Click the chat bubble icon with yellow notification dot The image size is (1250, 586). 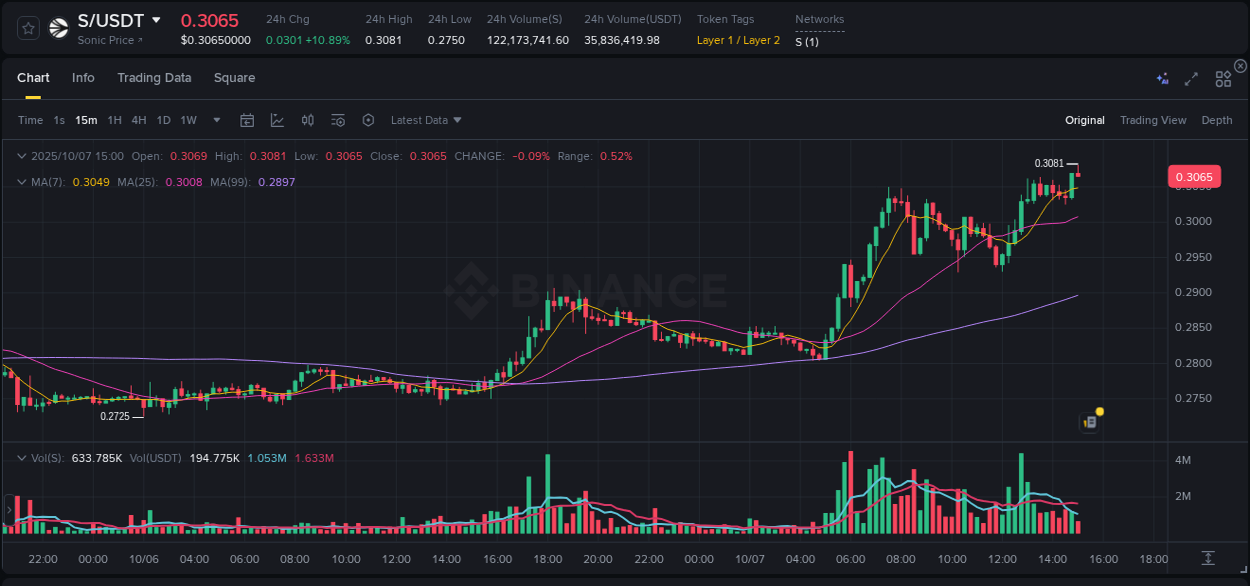click(1089, 422)
